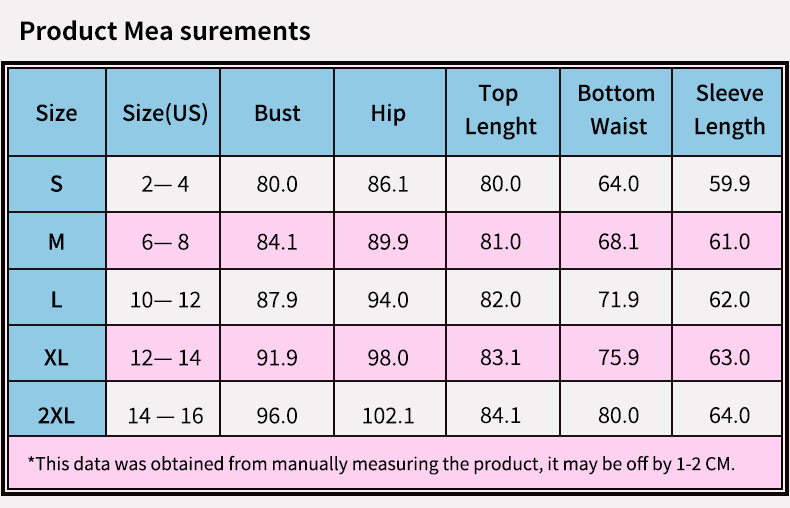The height and width of the screenshot is (508, 790).
Task: Select the Size column header
Action: pos(56,113)
